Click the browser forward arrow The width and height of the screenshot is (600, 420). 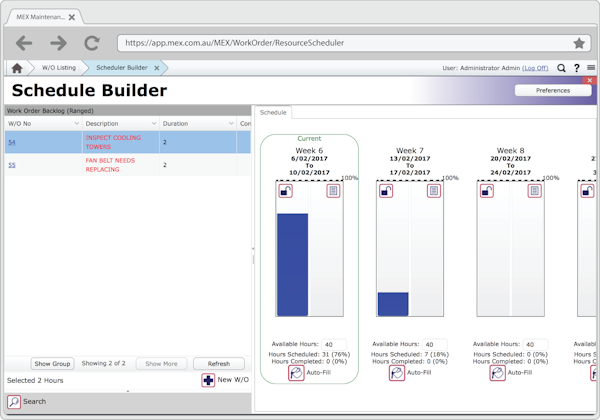(x=58, y=43)
